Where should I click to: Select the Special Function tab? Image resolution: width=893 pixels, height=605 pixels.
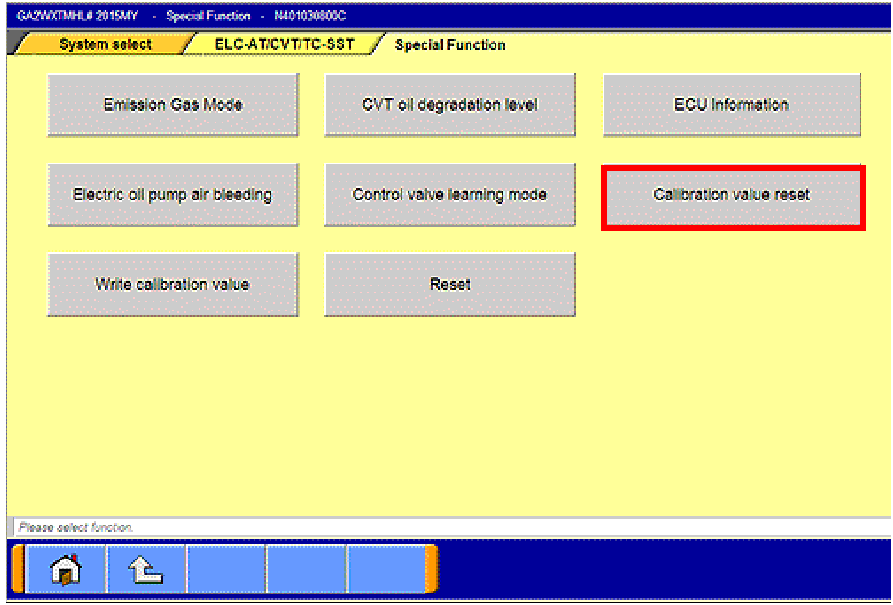pos(450,45)
